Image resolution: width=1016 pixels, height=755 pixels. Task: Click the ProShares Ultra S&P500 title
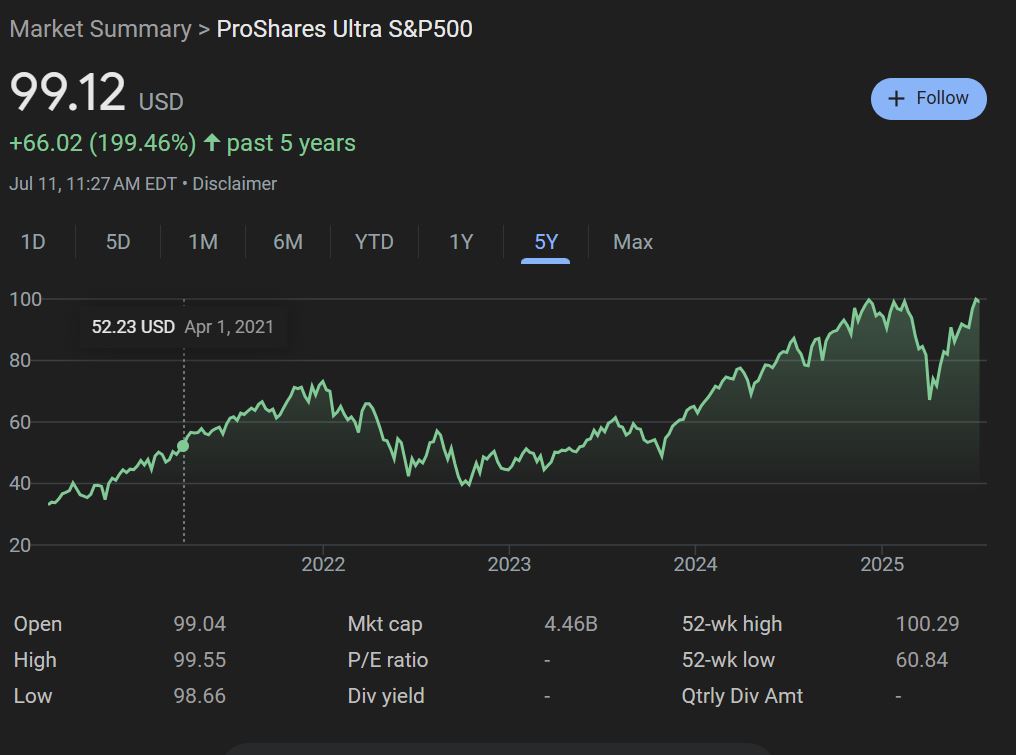(x=344, y=29)
